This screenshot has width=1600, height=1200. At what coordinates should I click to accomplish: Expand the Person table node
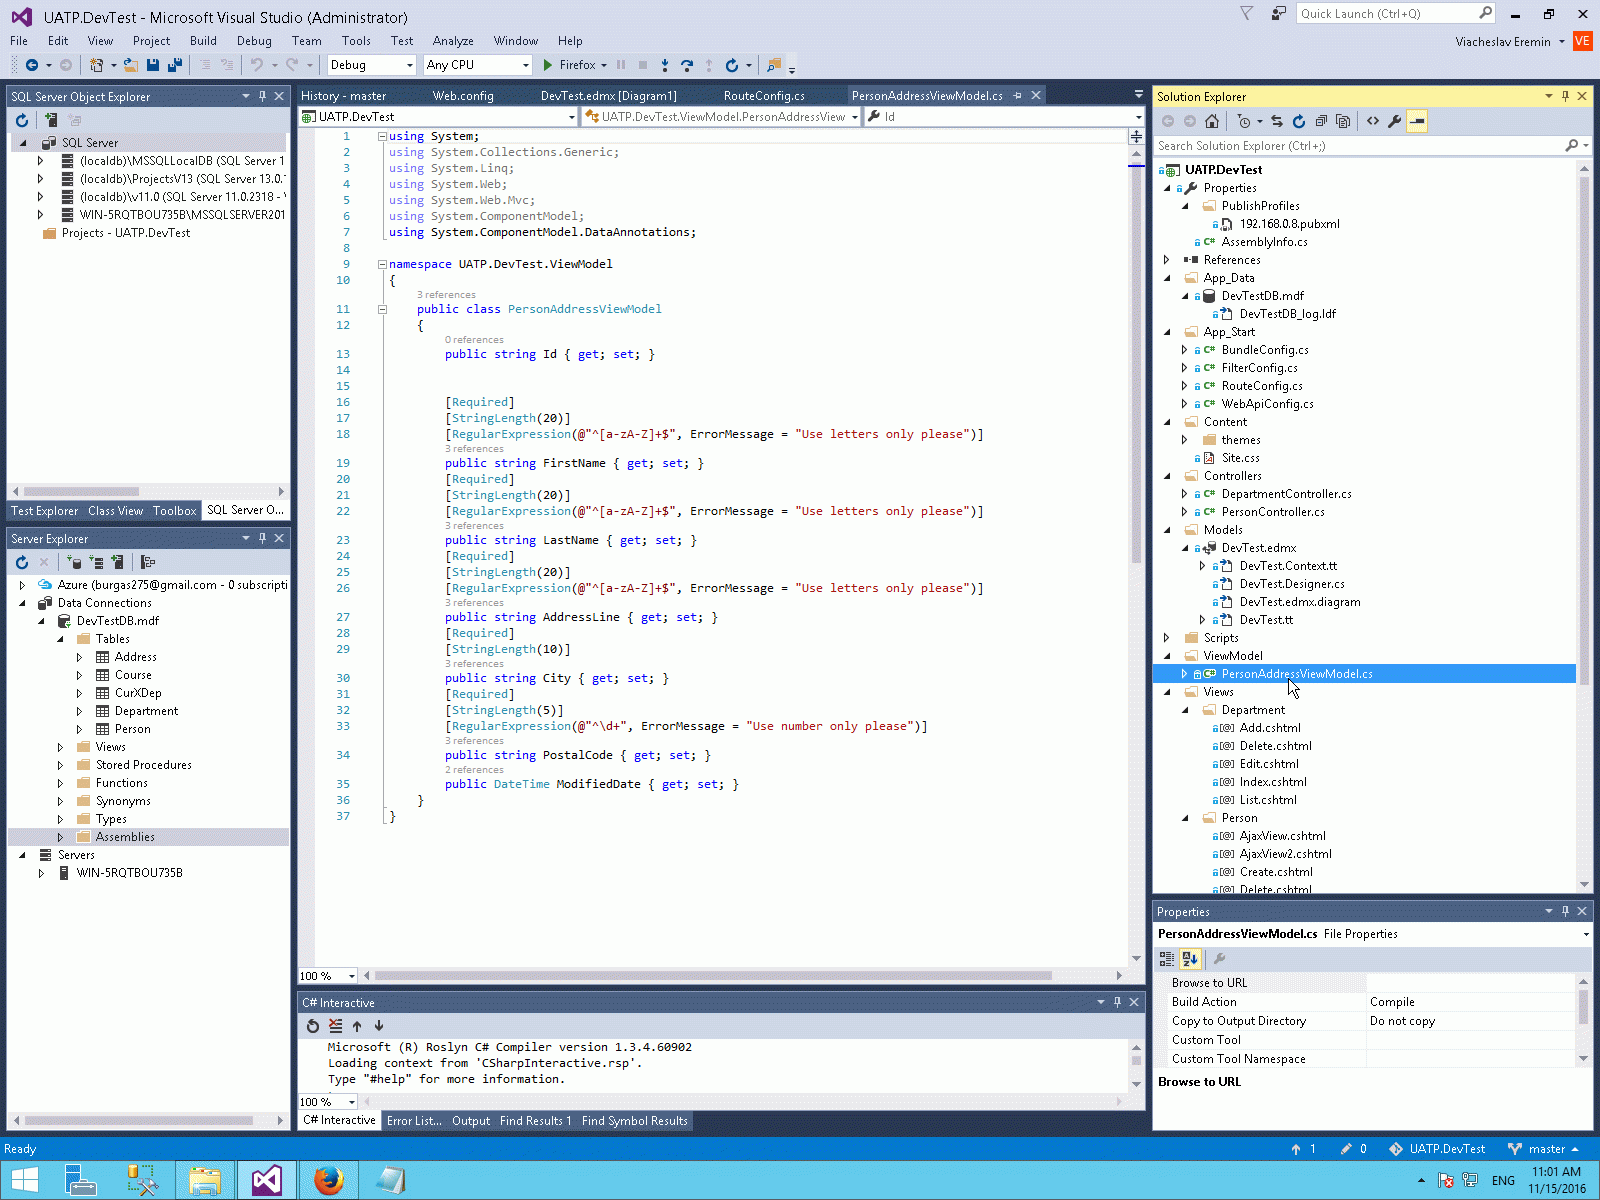pos(80,729)
